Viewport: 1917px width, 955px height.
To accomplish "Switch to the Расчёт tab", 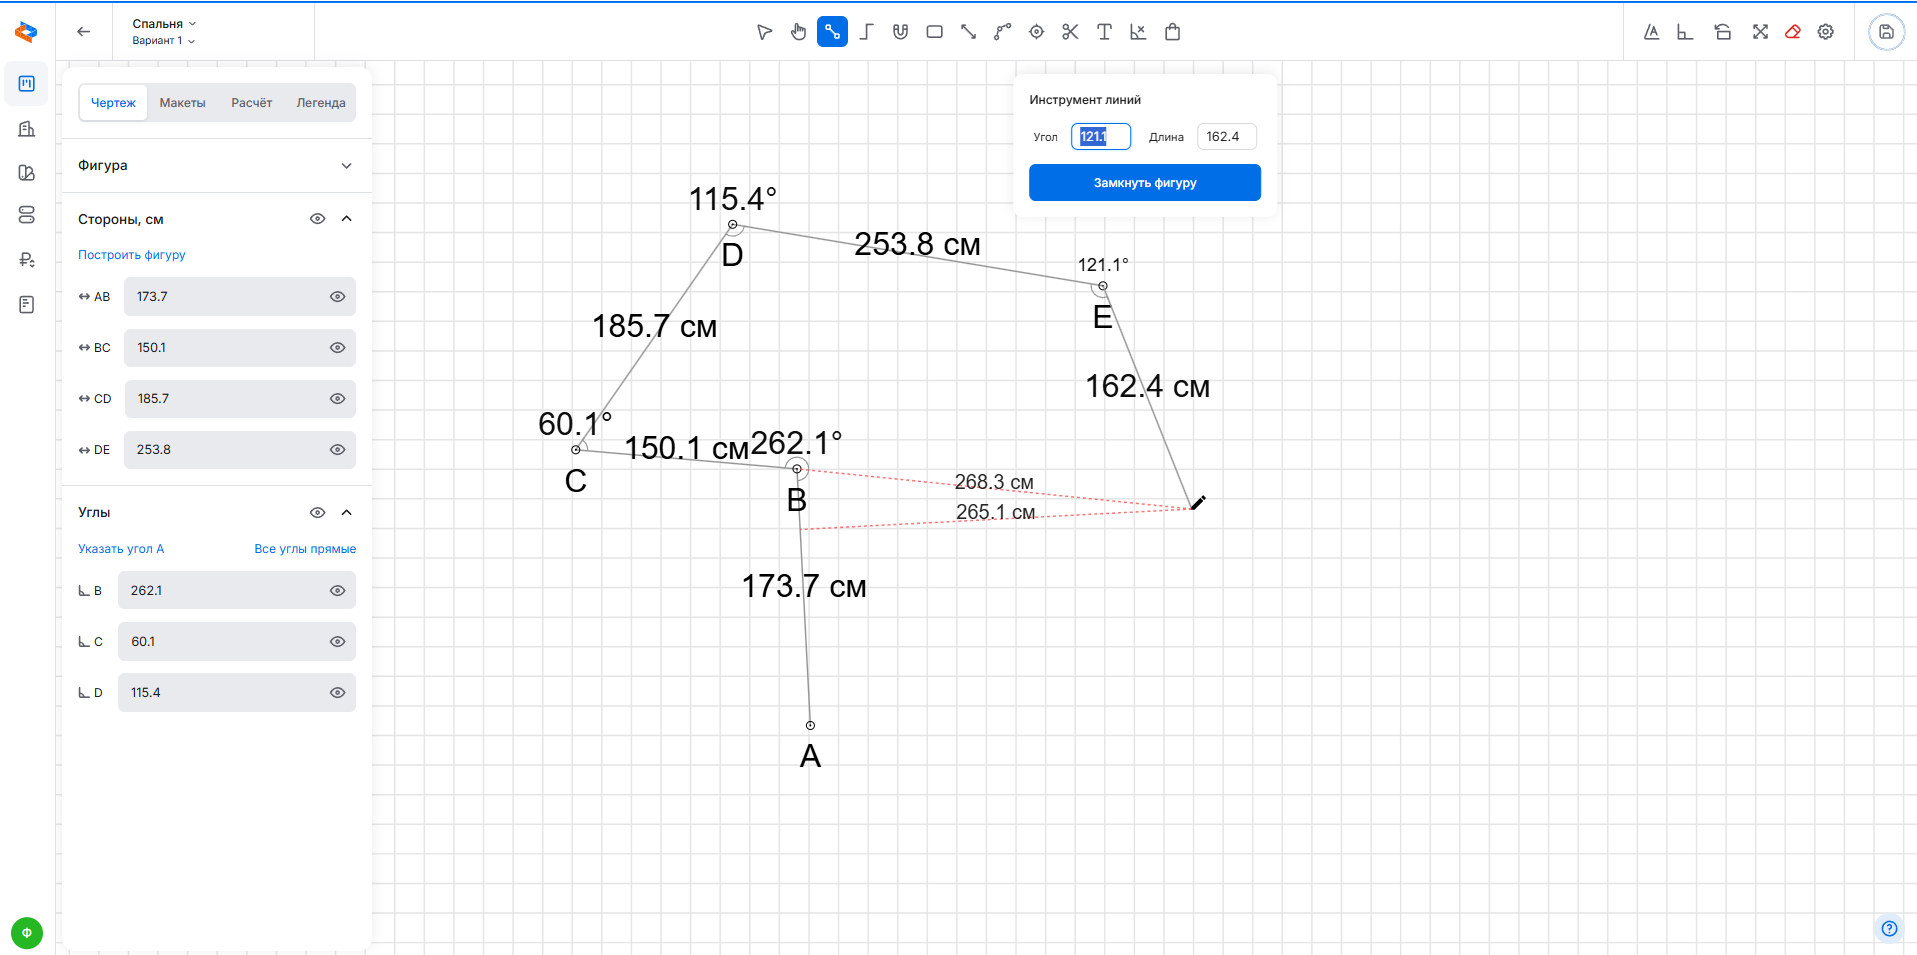I will [251, 103].
